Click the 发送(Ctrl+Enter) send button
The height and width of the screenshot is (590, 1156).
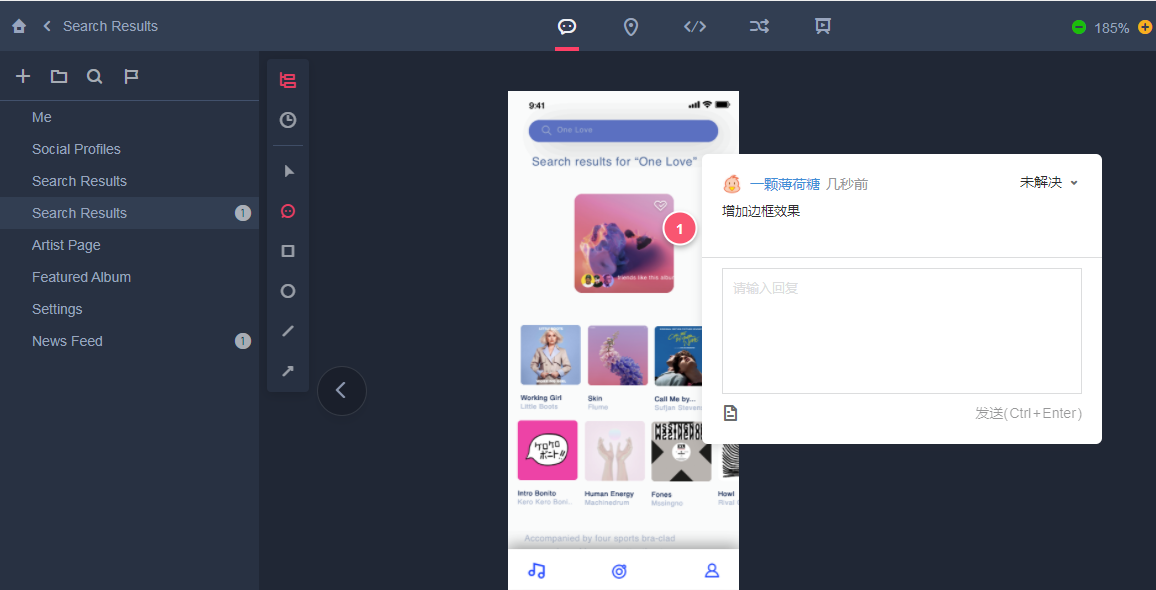1028,414
